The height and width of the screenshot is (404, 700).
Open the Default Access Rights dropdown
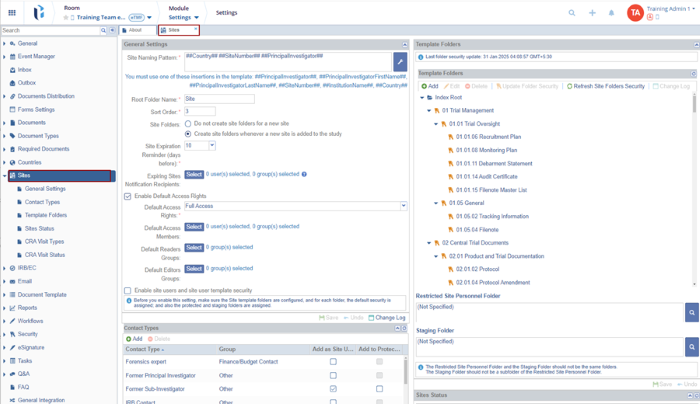(x=403, y=206)
